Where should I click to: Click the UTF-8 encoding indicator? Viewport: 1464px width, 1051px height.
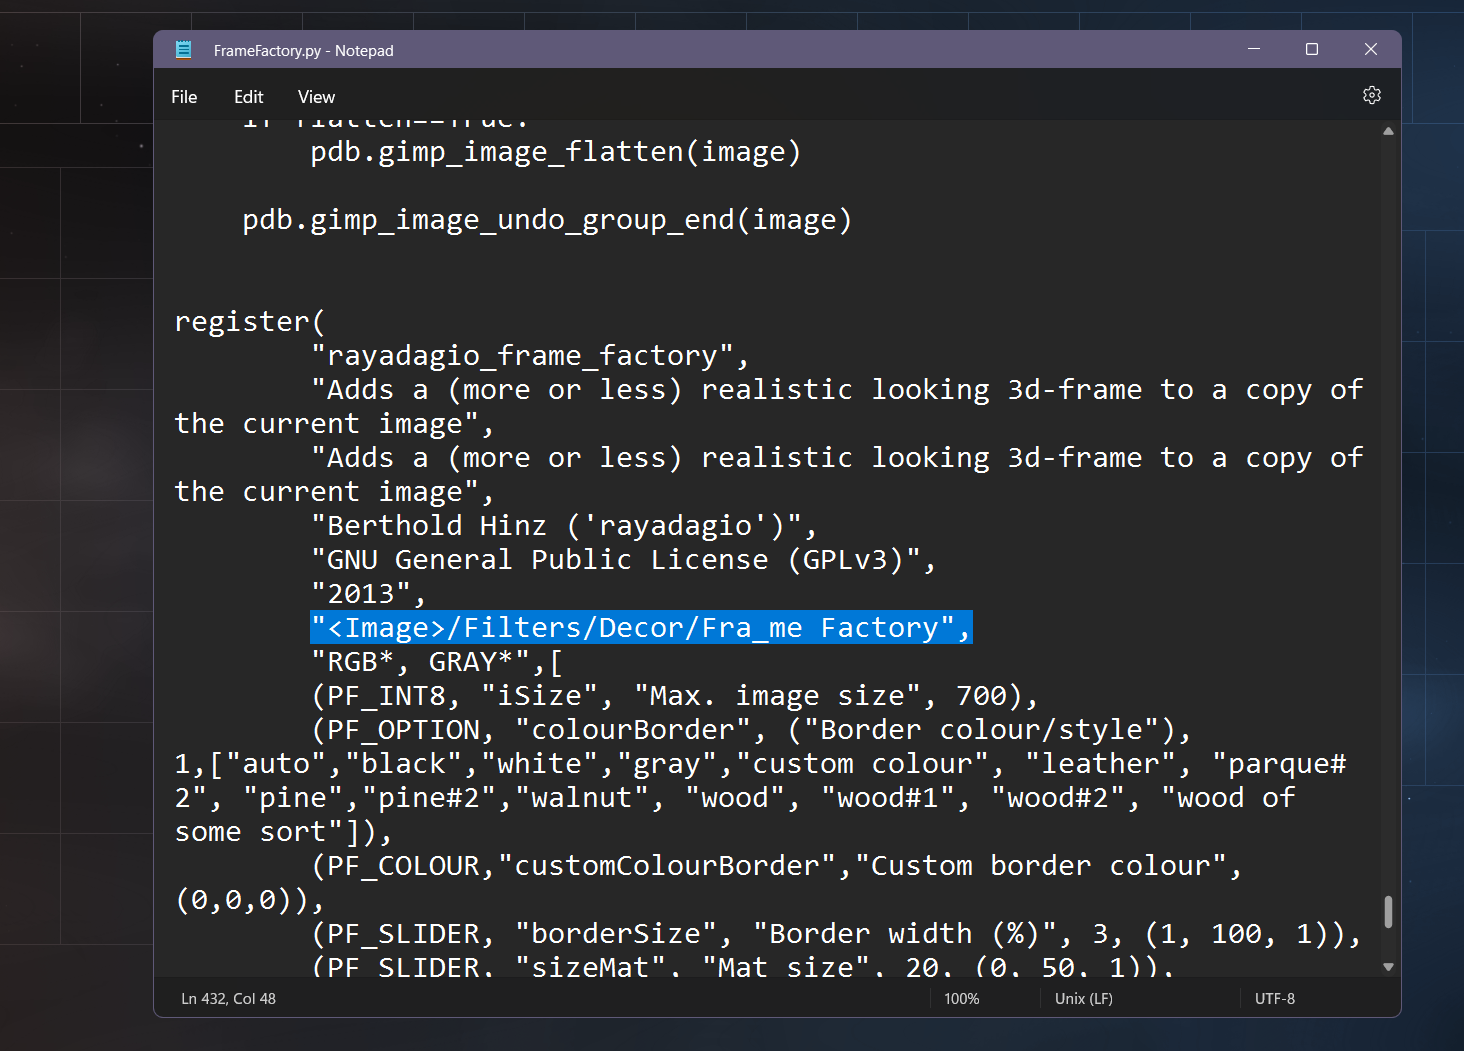pyautogui.click(x=1275, y=998)
